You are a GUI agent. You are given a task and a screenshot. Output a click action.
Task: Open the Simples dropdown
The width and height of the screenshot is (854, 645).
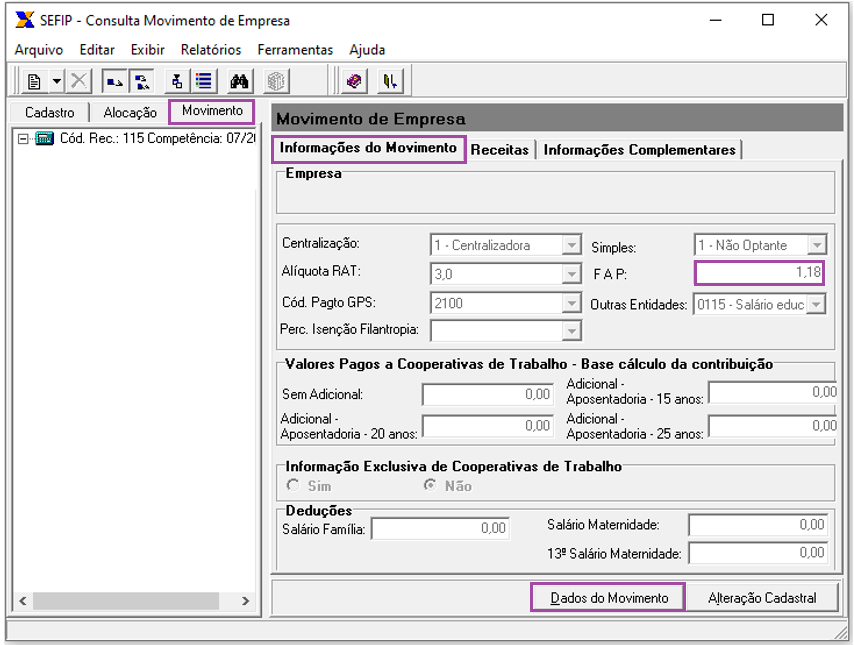[817, 245]
